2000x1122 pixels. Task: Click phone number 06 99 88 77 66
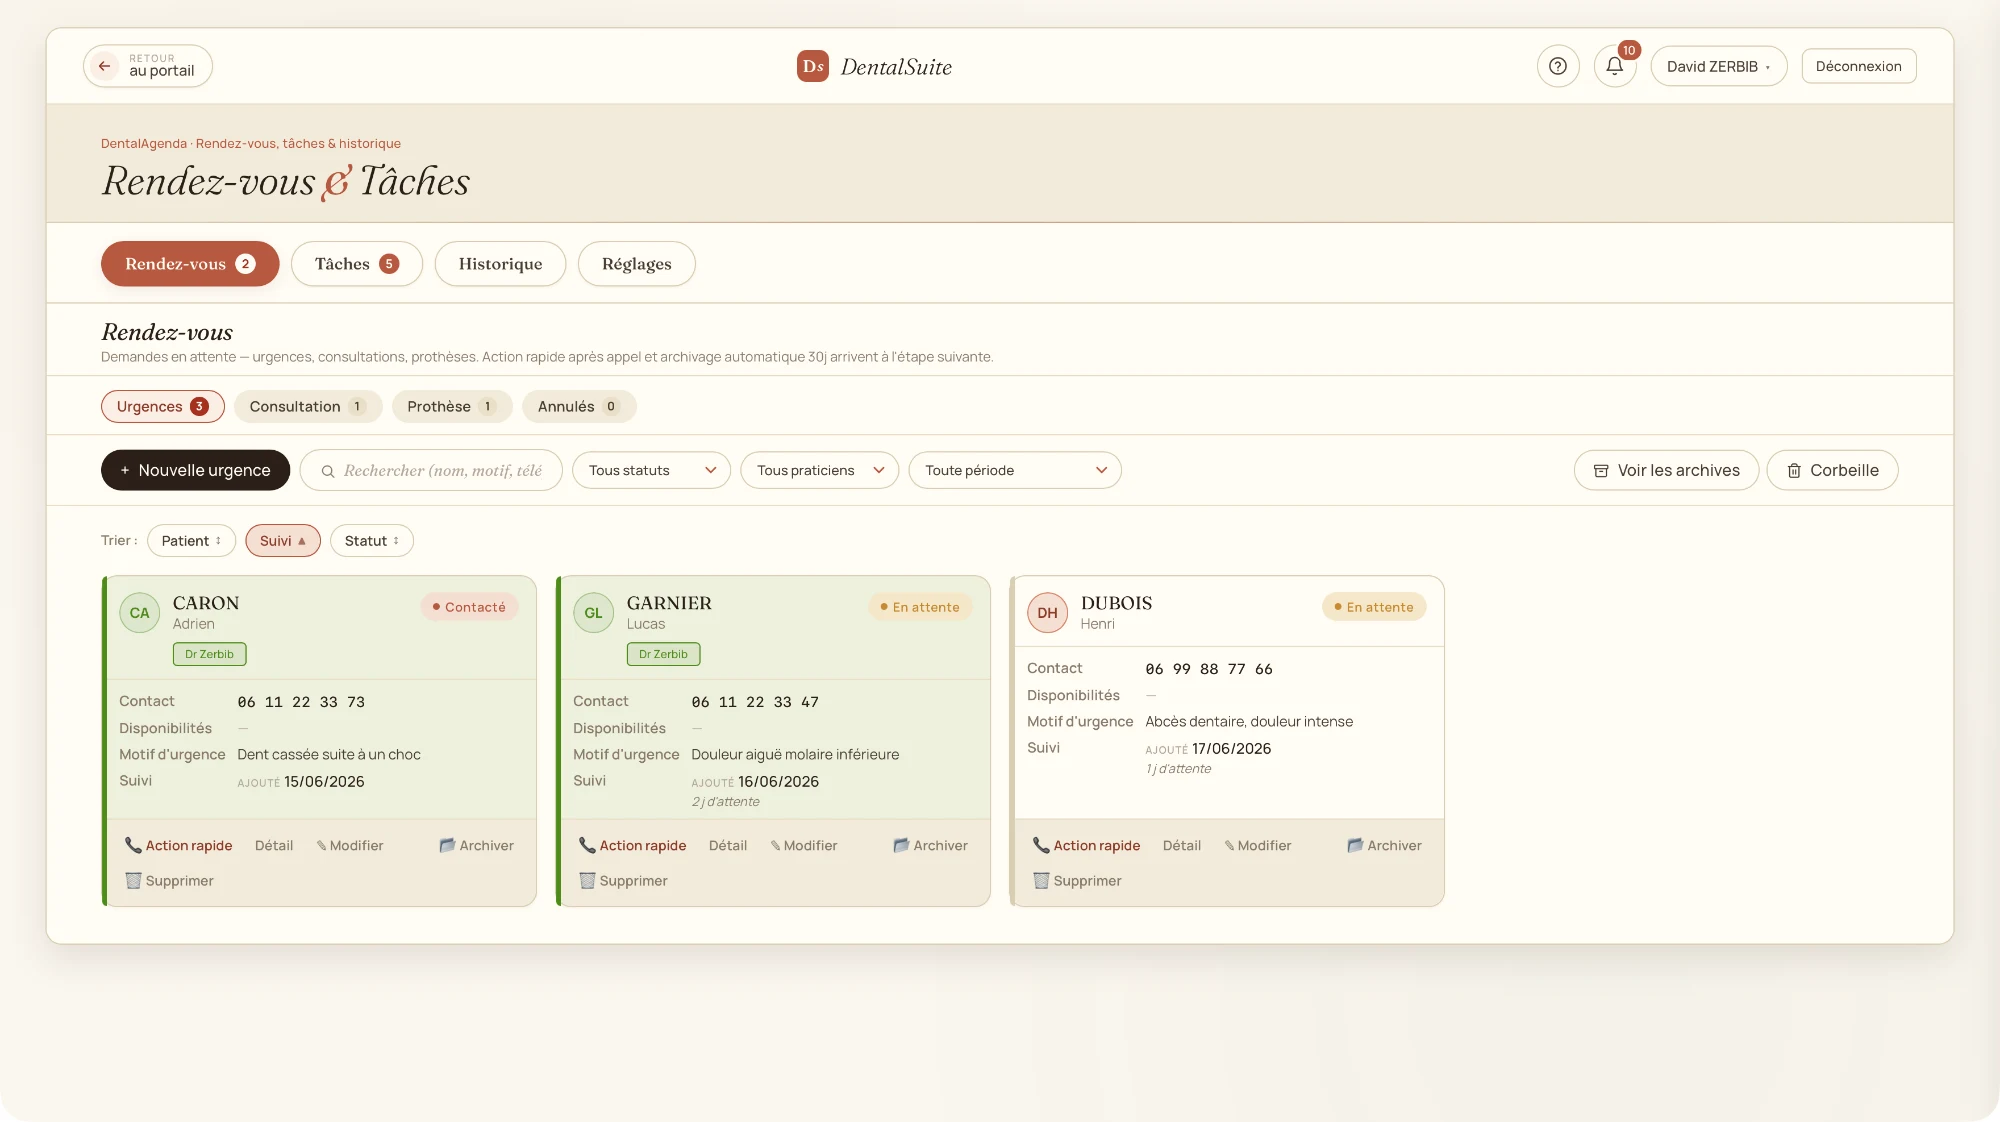pyautogui.click(x=1209, y=669)
